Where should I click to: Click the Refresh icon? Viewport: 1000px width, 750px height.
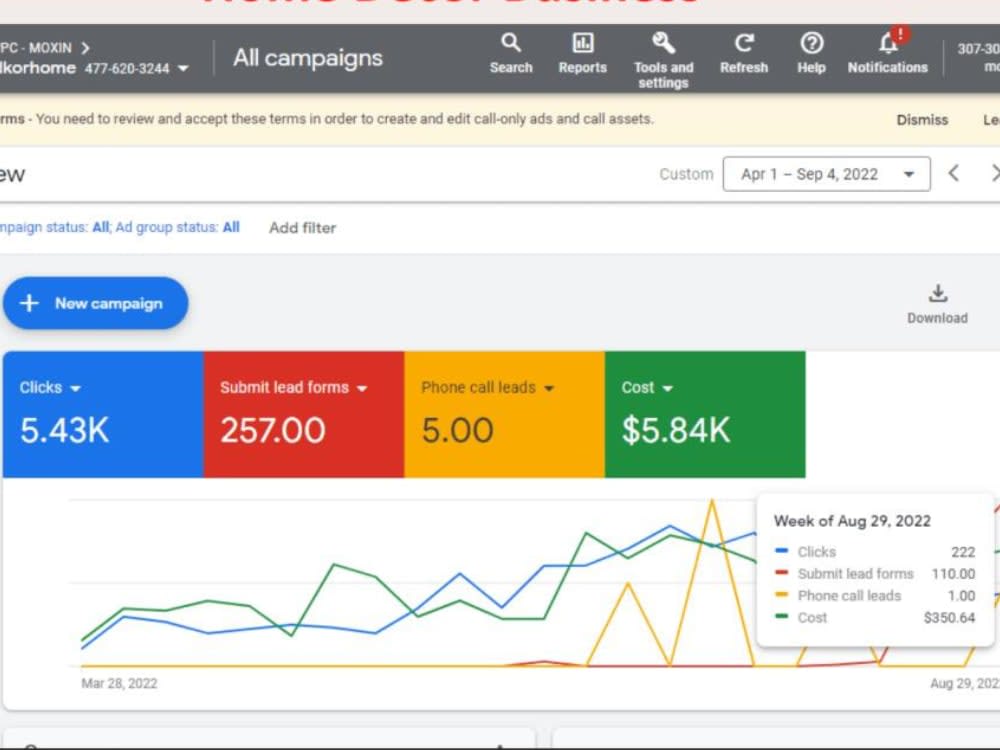point(744,43)
